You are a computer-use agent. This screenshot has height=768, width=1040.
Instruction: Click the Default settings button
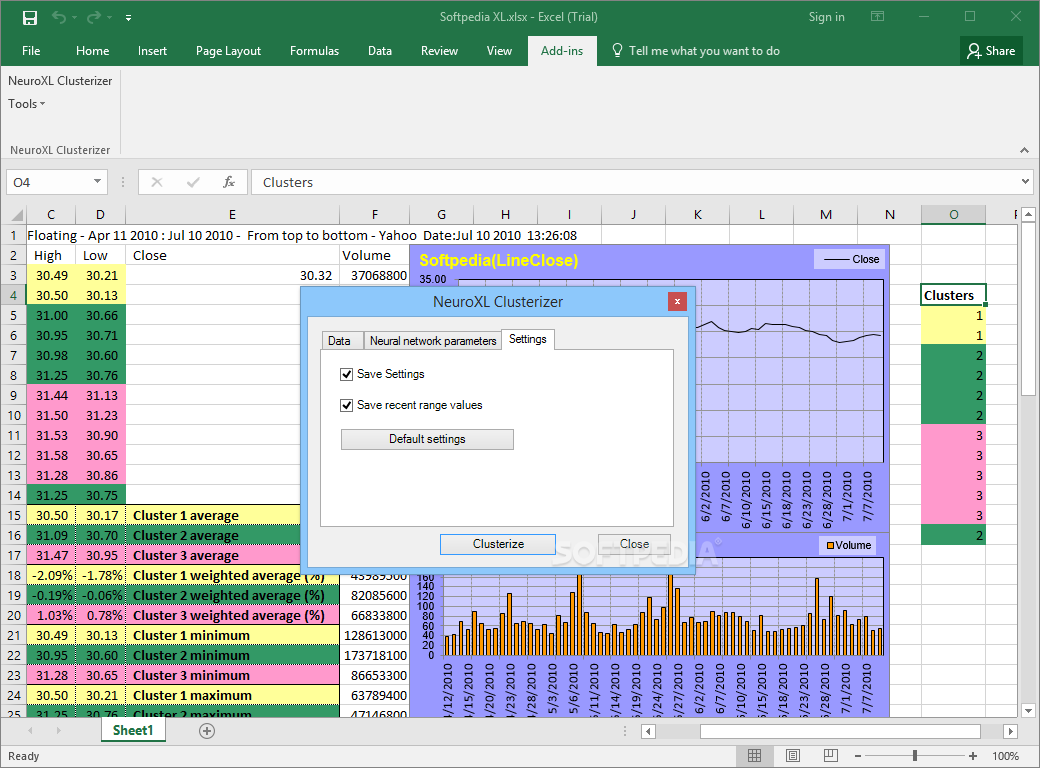coord(427,439)
